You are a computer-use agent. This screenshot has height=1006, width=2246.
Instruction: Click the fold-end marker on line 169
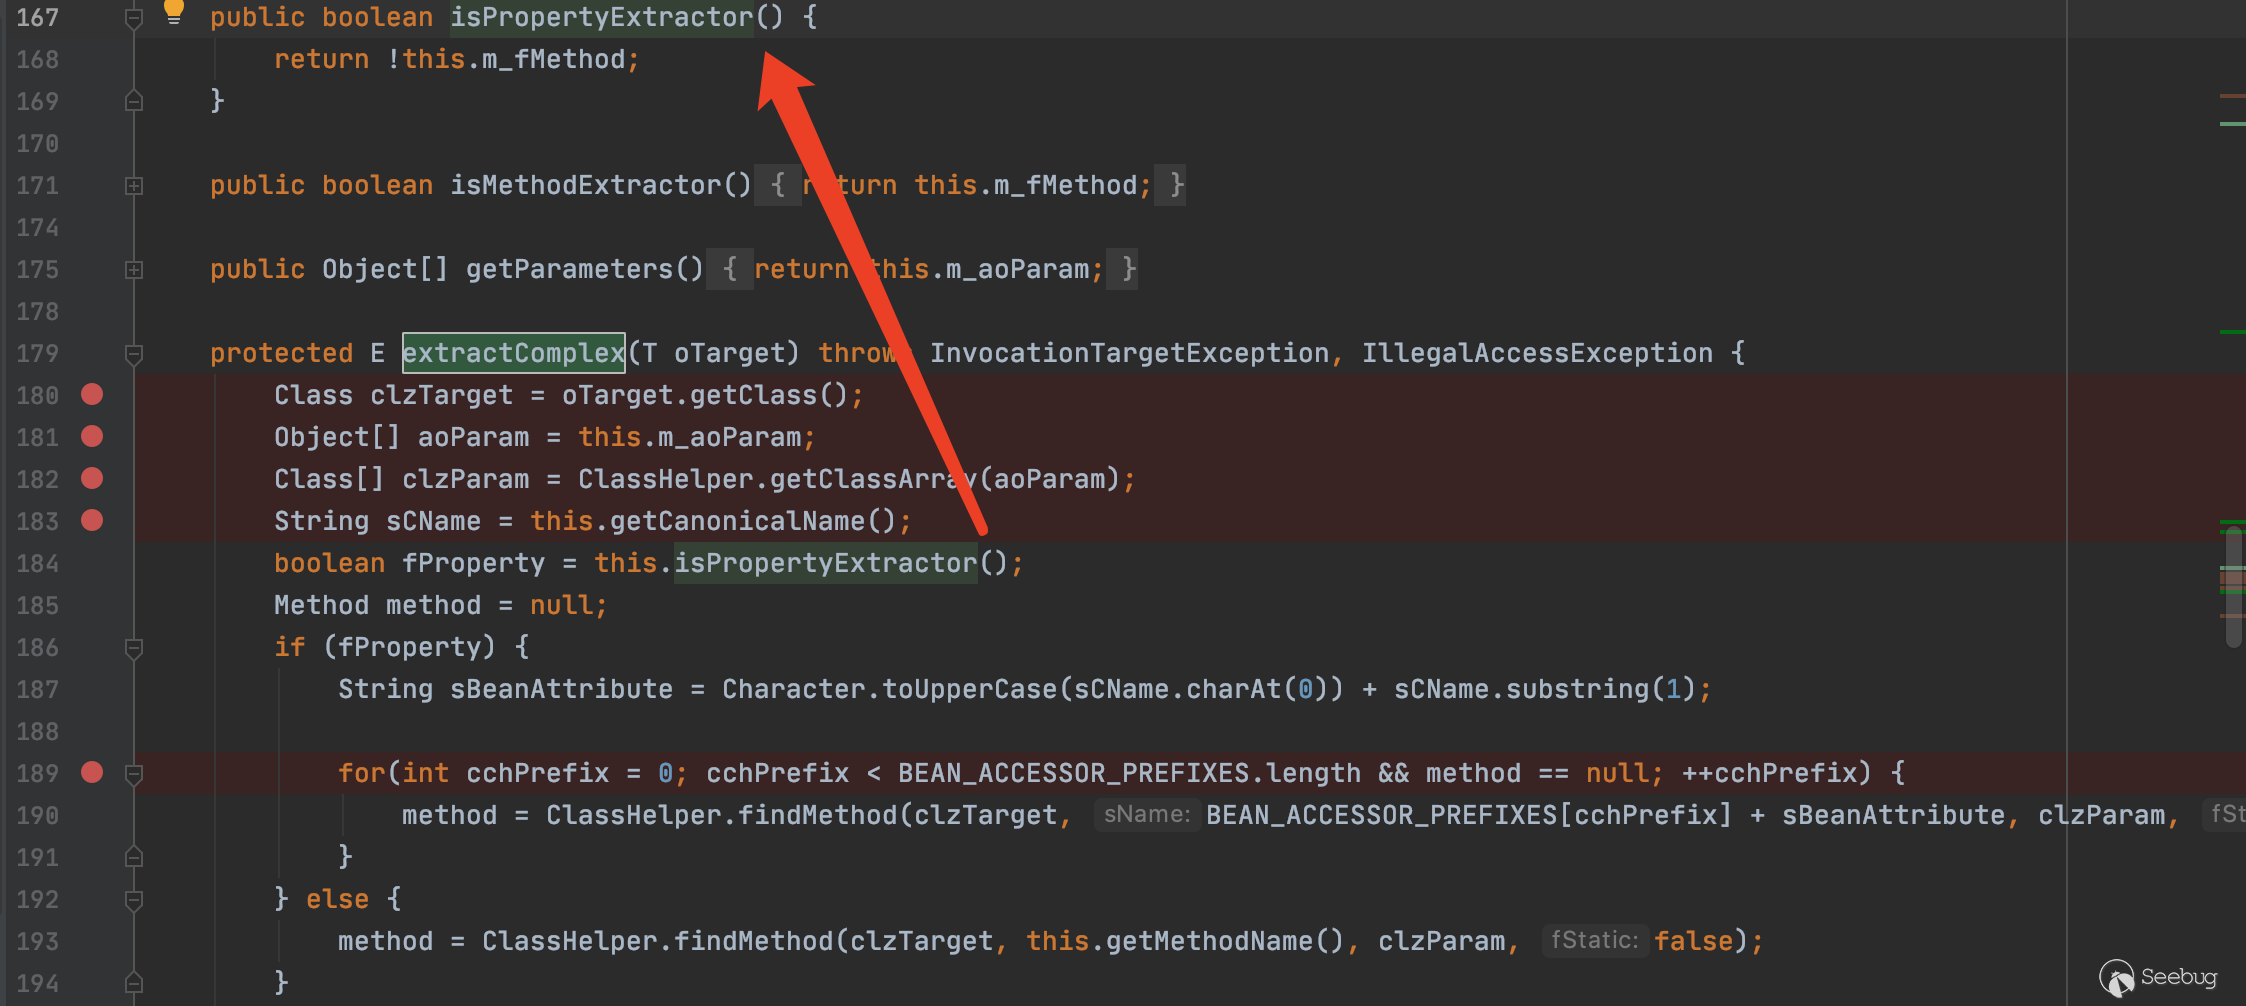134,101
